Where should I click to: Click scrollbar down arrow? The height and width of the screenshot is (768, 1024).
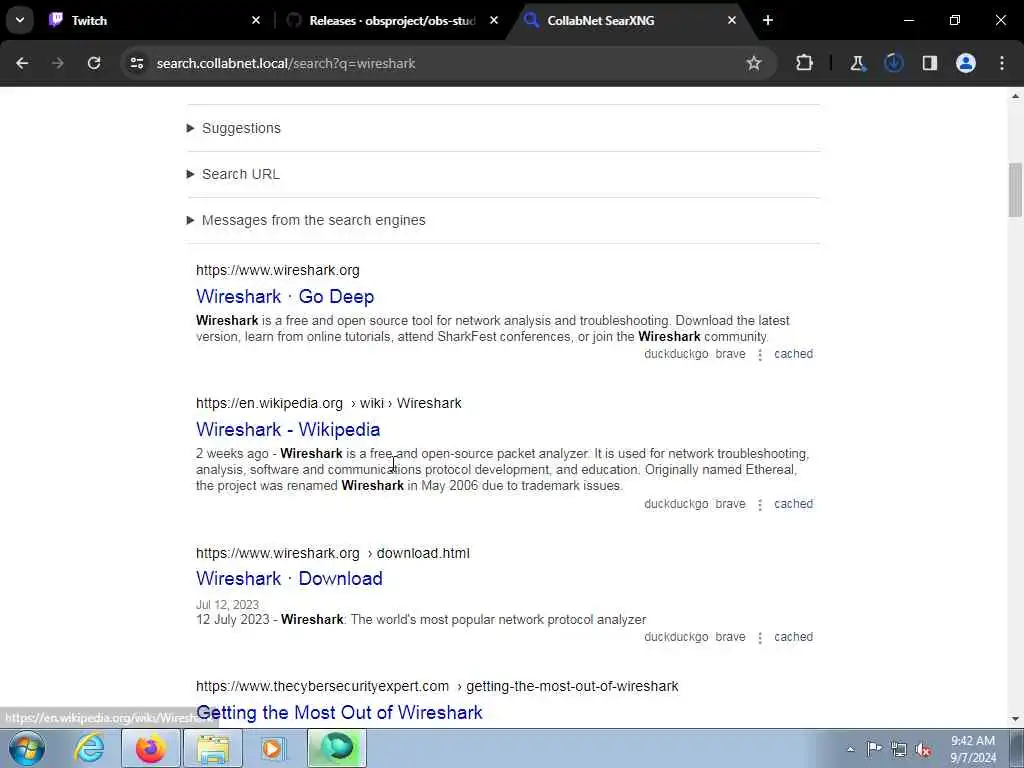[1015, 719]
